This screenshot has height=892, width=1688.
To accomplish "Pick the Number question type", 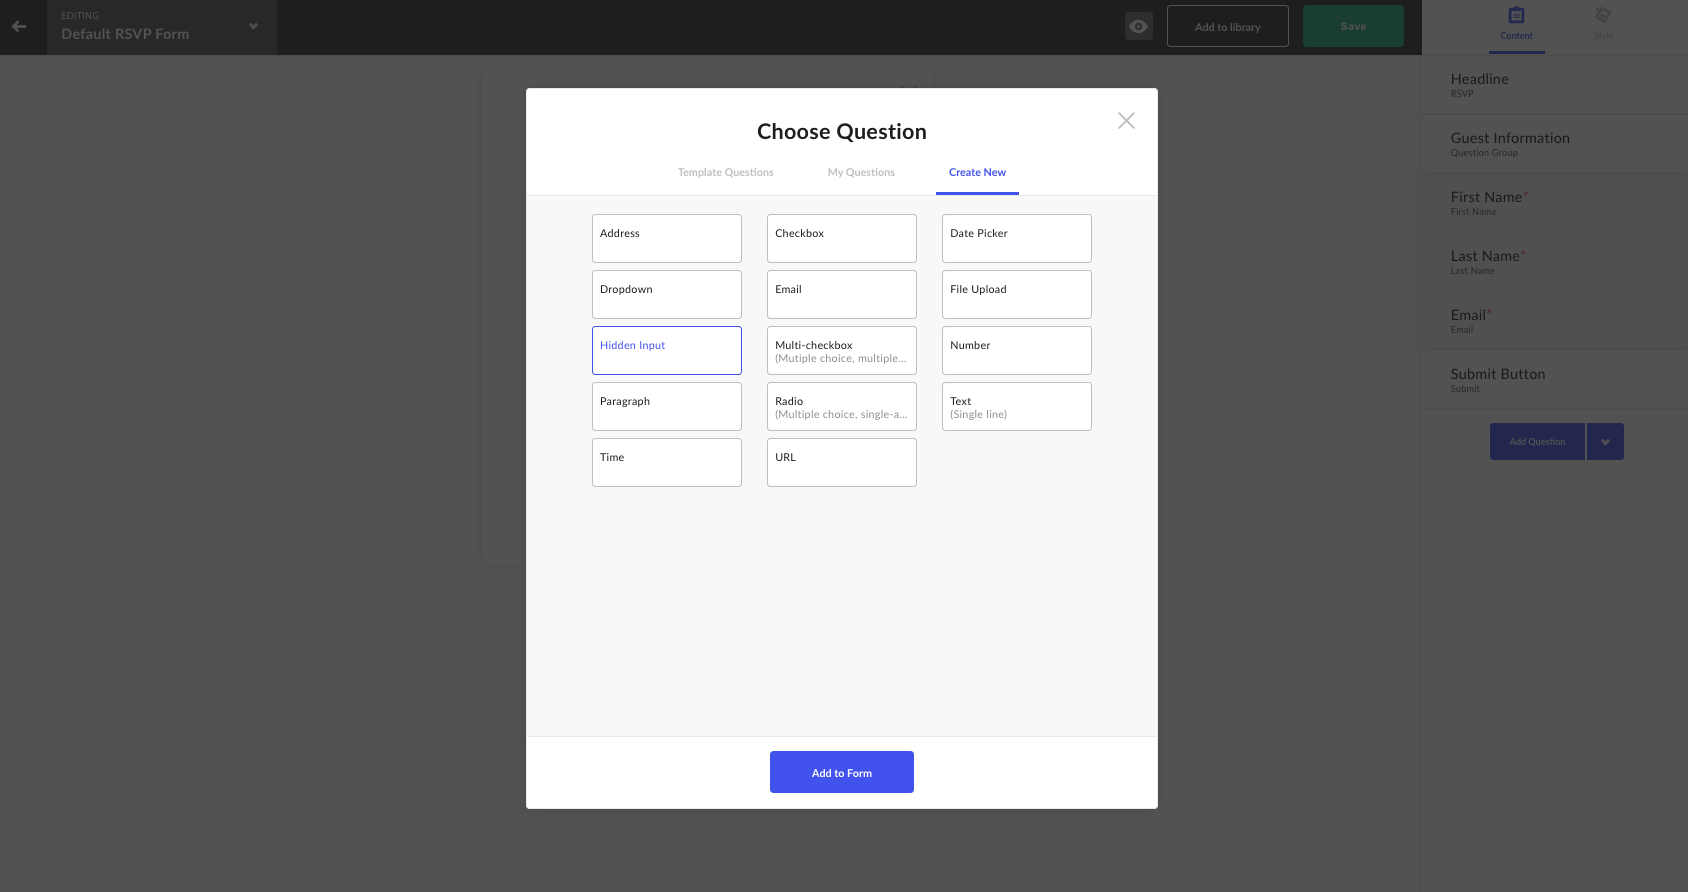I will 1017,350.
